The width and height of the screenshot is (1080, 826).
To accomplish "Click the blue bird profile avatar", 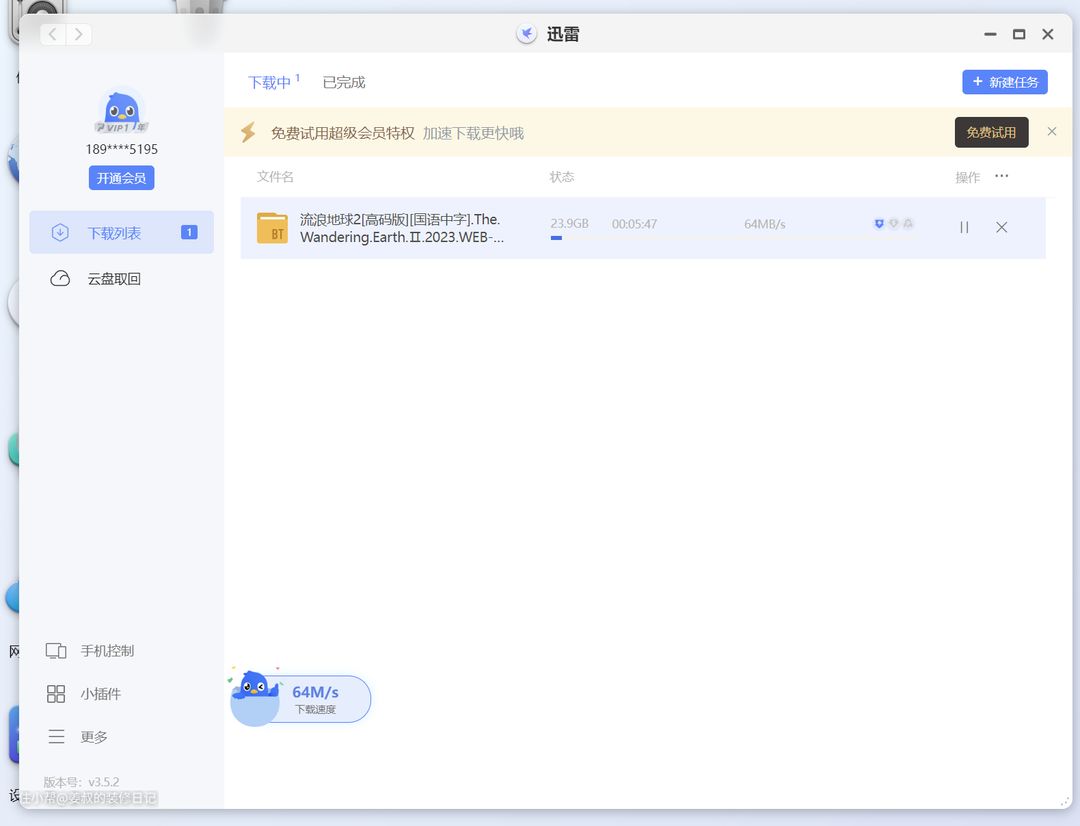I will (x=122, y=111).
